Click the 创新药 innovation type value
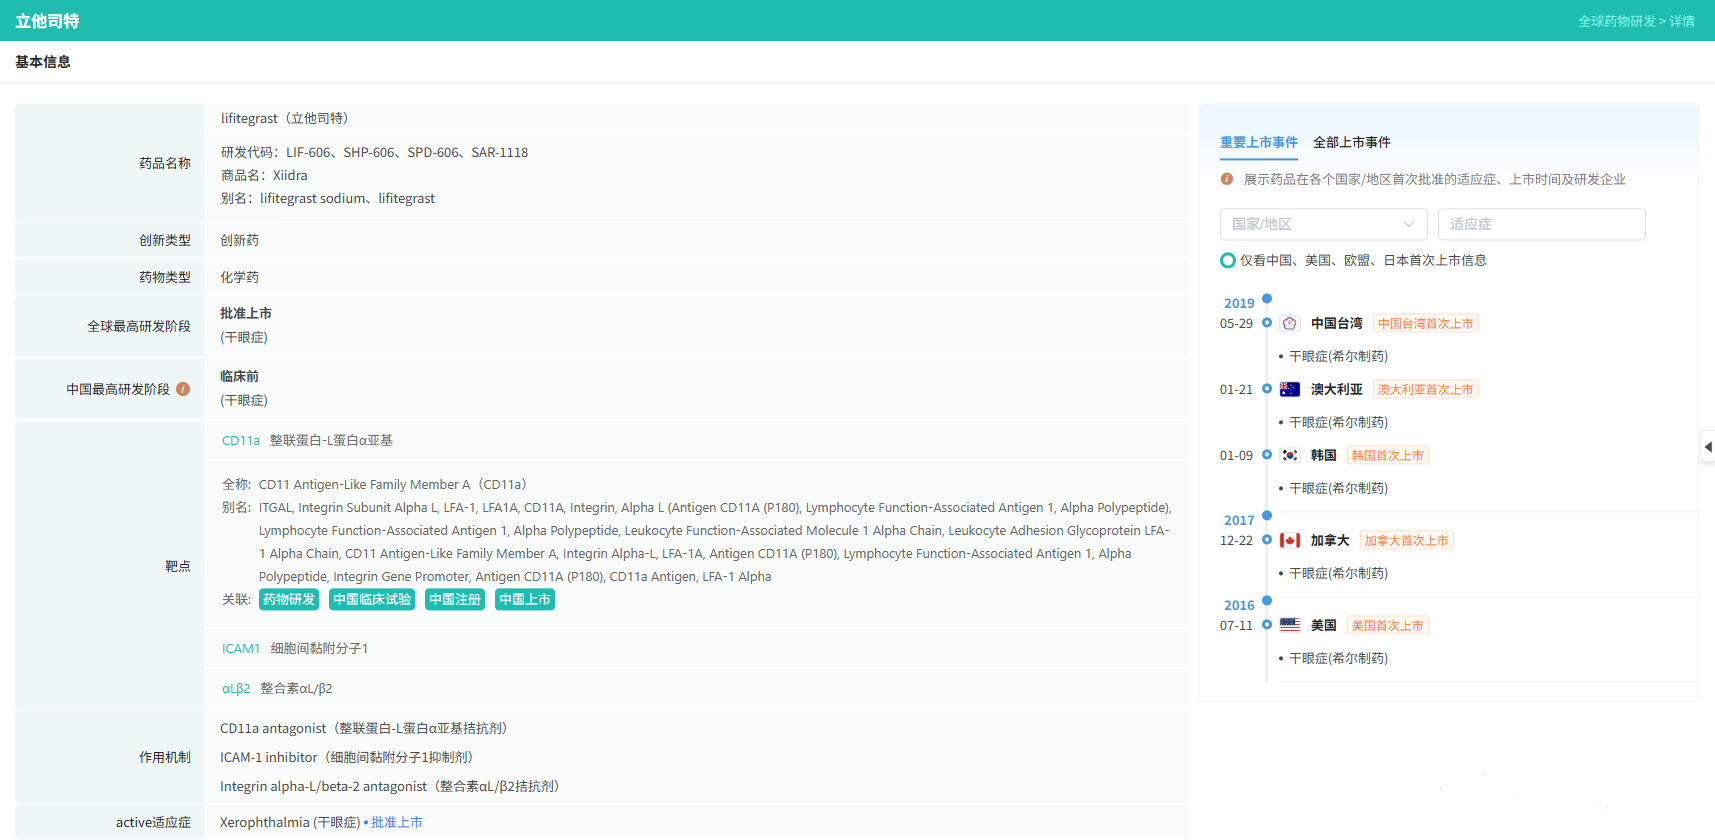Image resolution: width=1715 pixels, height=840 pixels. click(239, 240)
